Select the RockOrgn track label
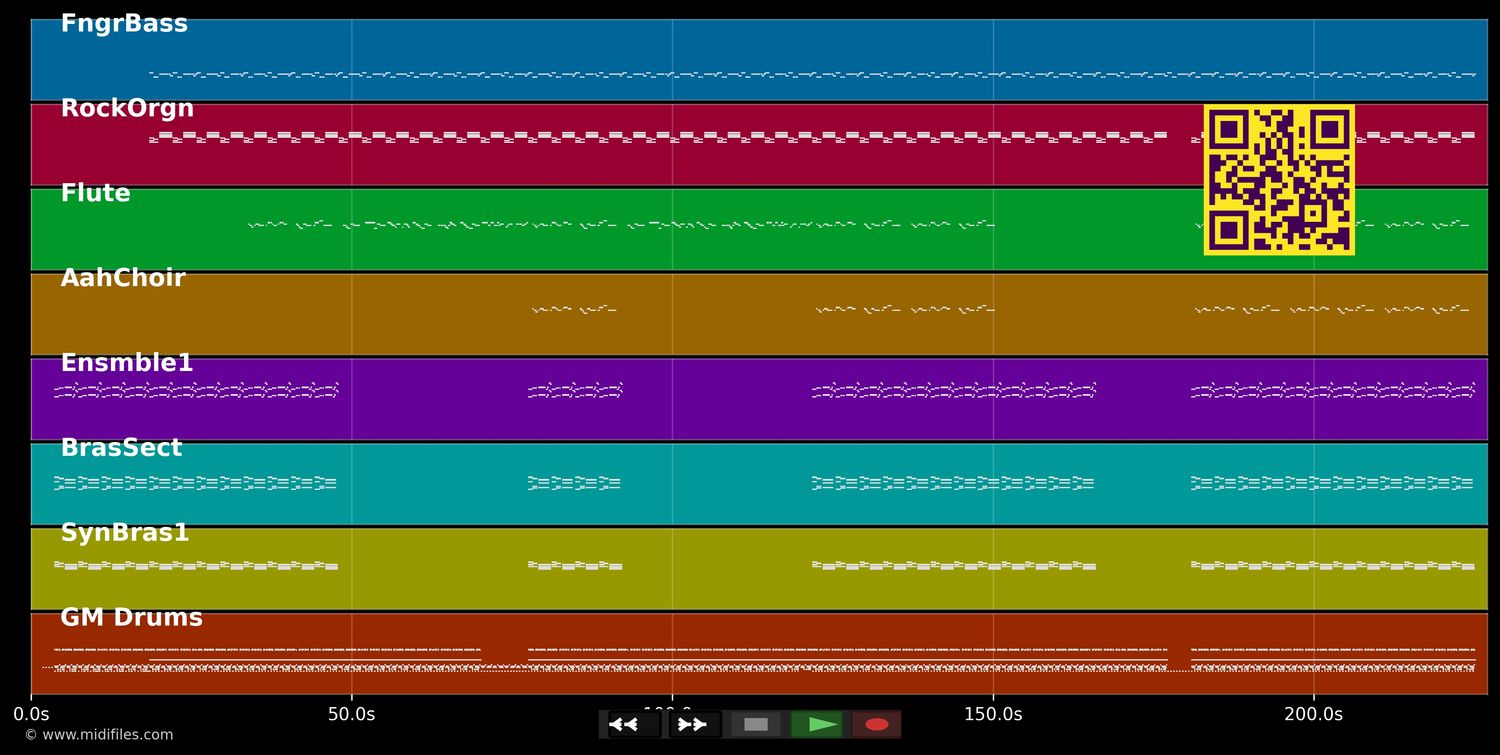This screenshot has width=1500, height=755. tap(127, 109)
